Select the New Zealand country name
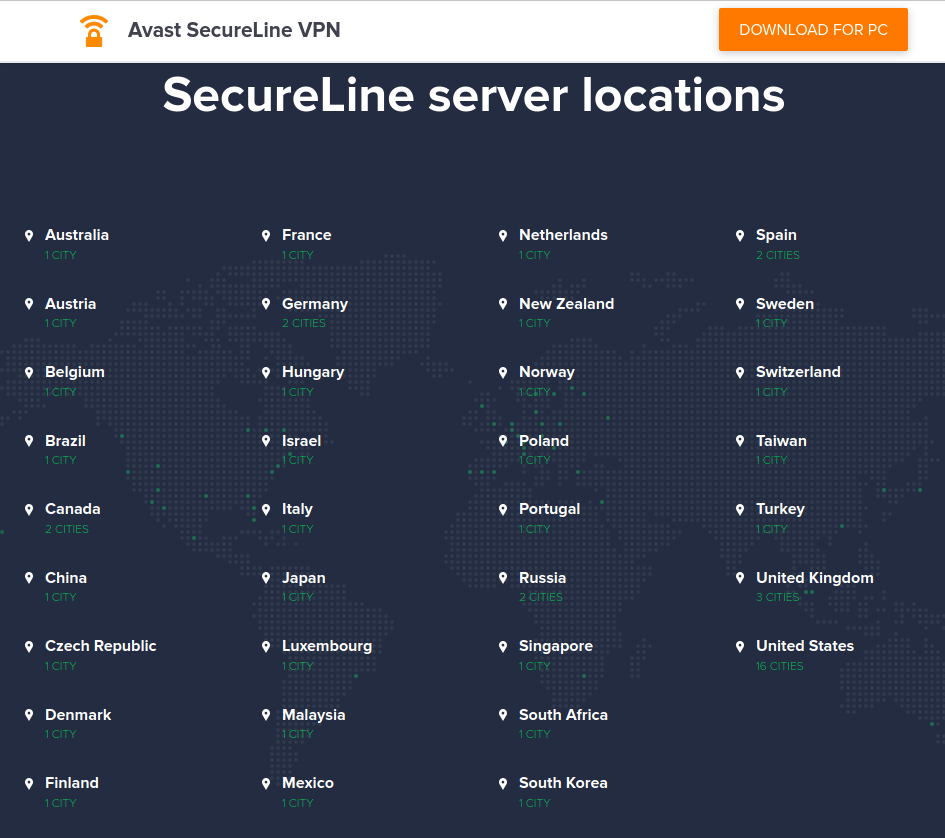Image resolution: width=945 pixels, height=838 pixels. point(567,304)
